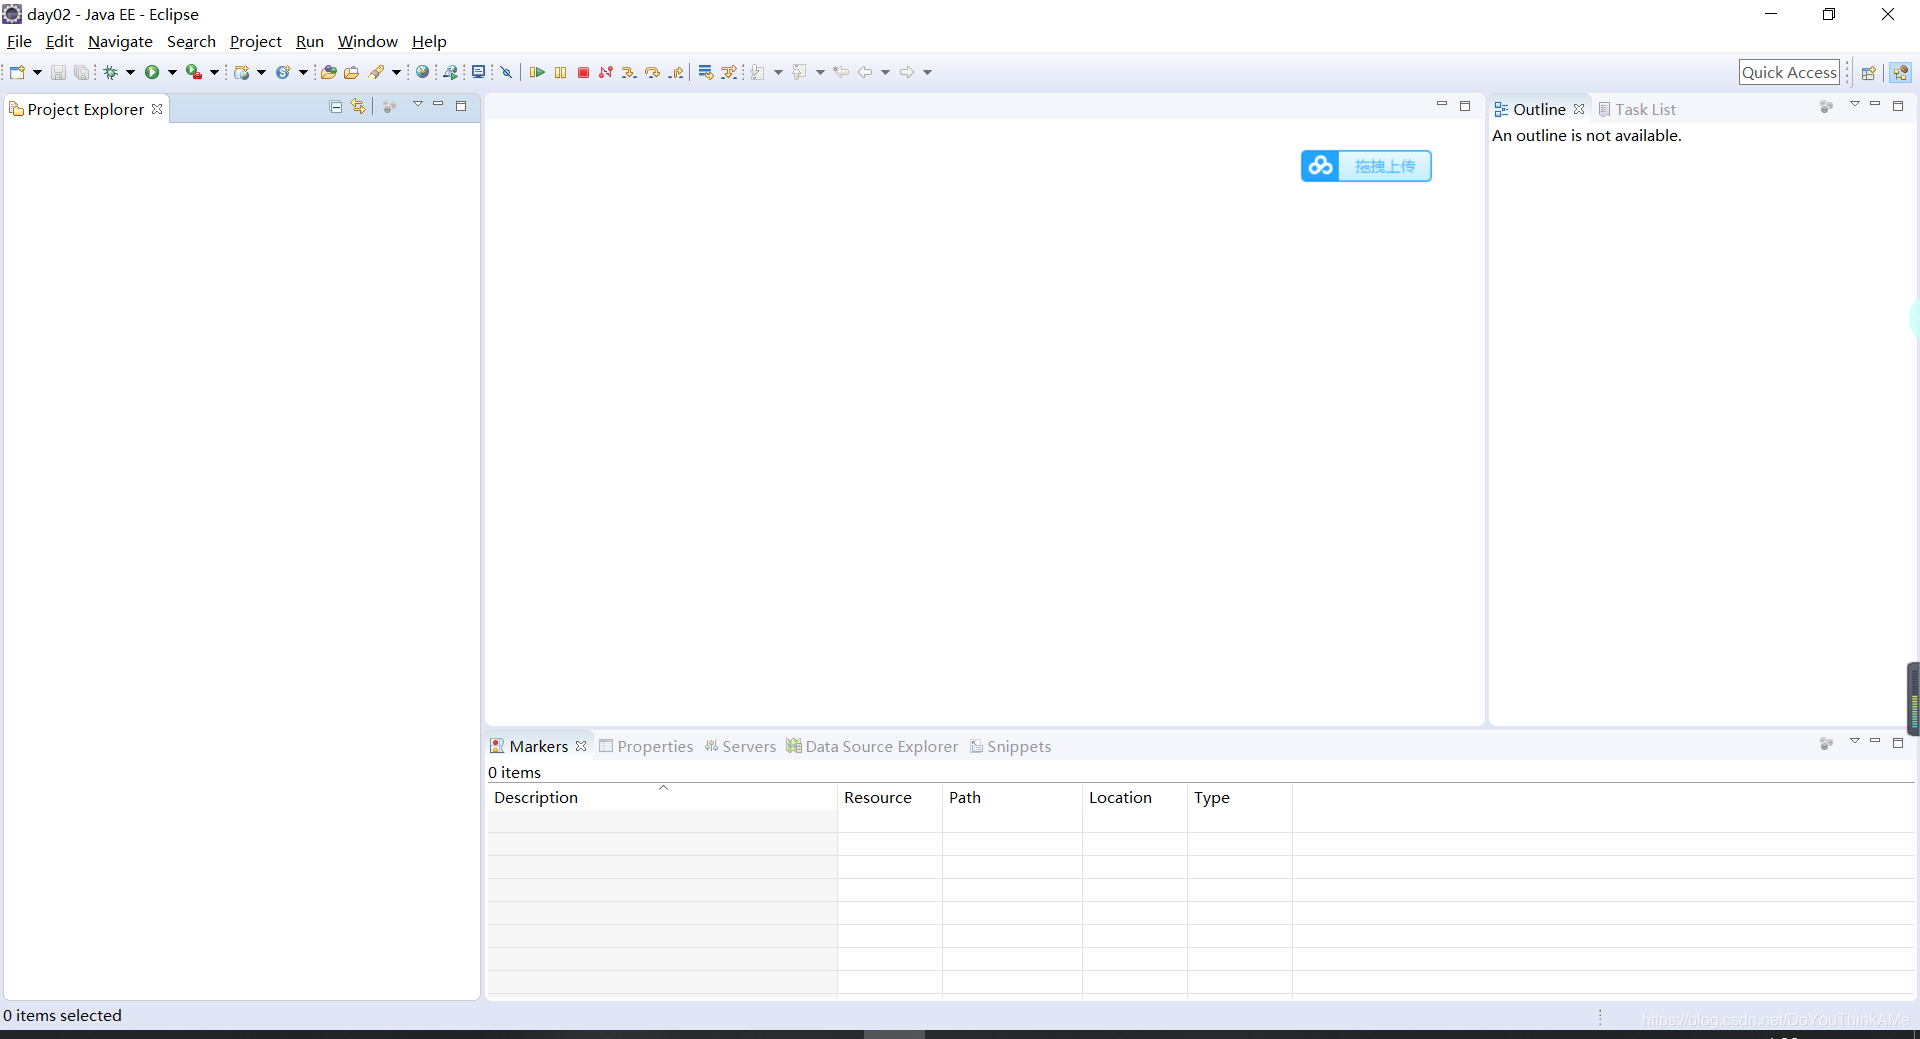The width and height of the screenshot is (1920, 1039).
Task: Click the Disconnect debug icon
Action: [x=606, y=72]
